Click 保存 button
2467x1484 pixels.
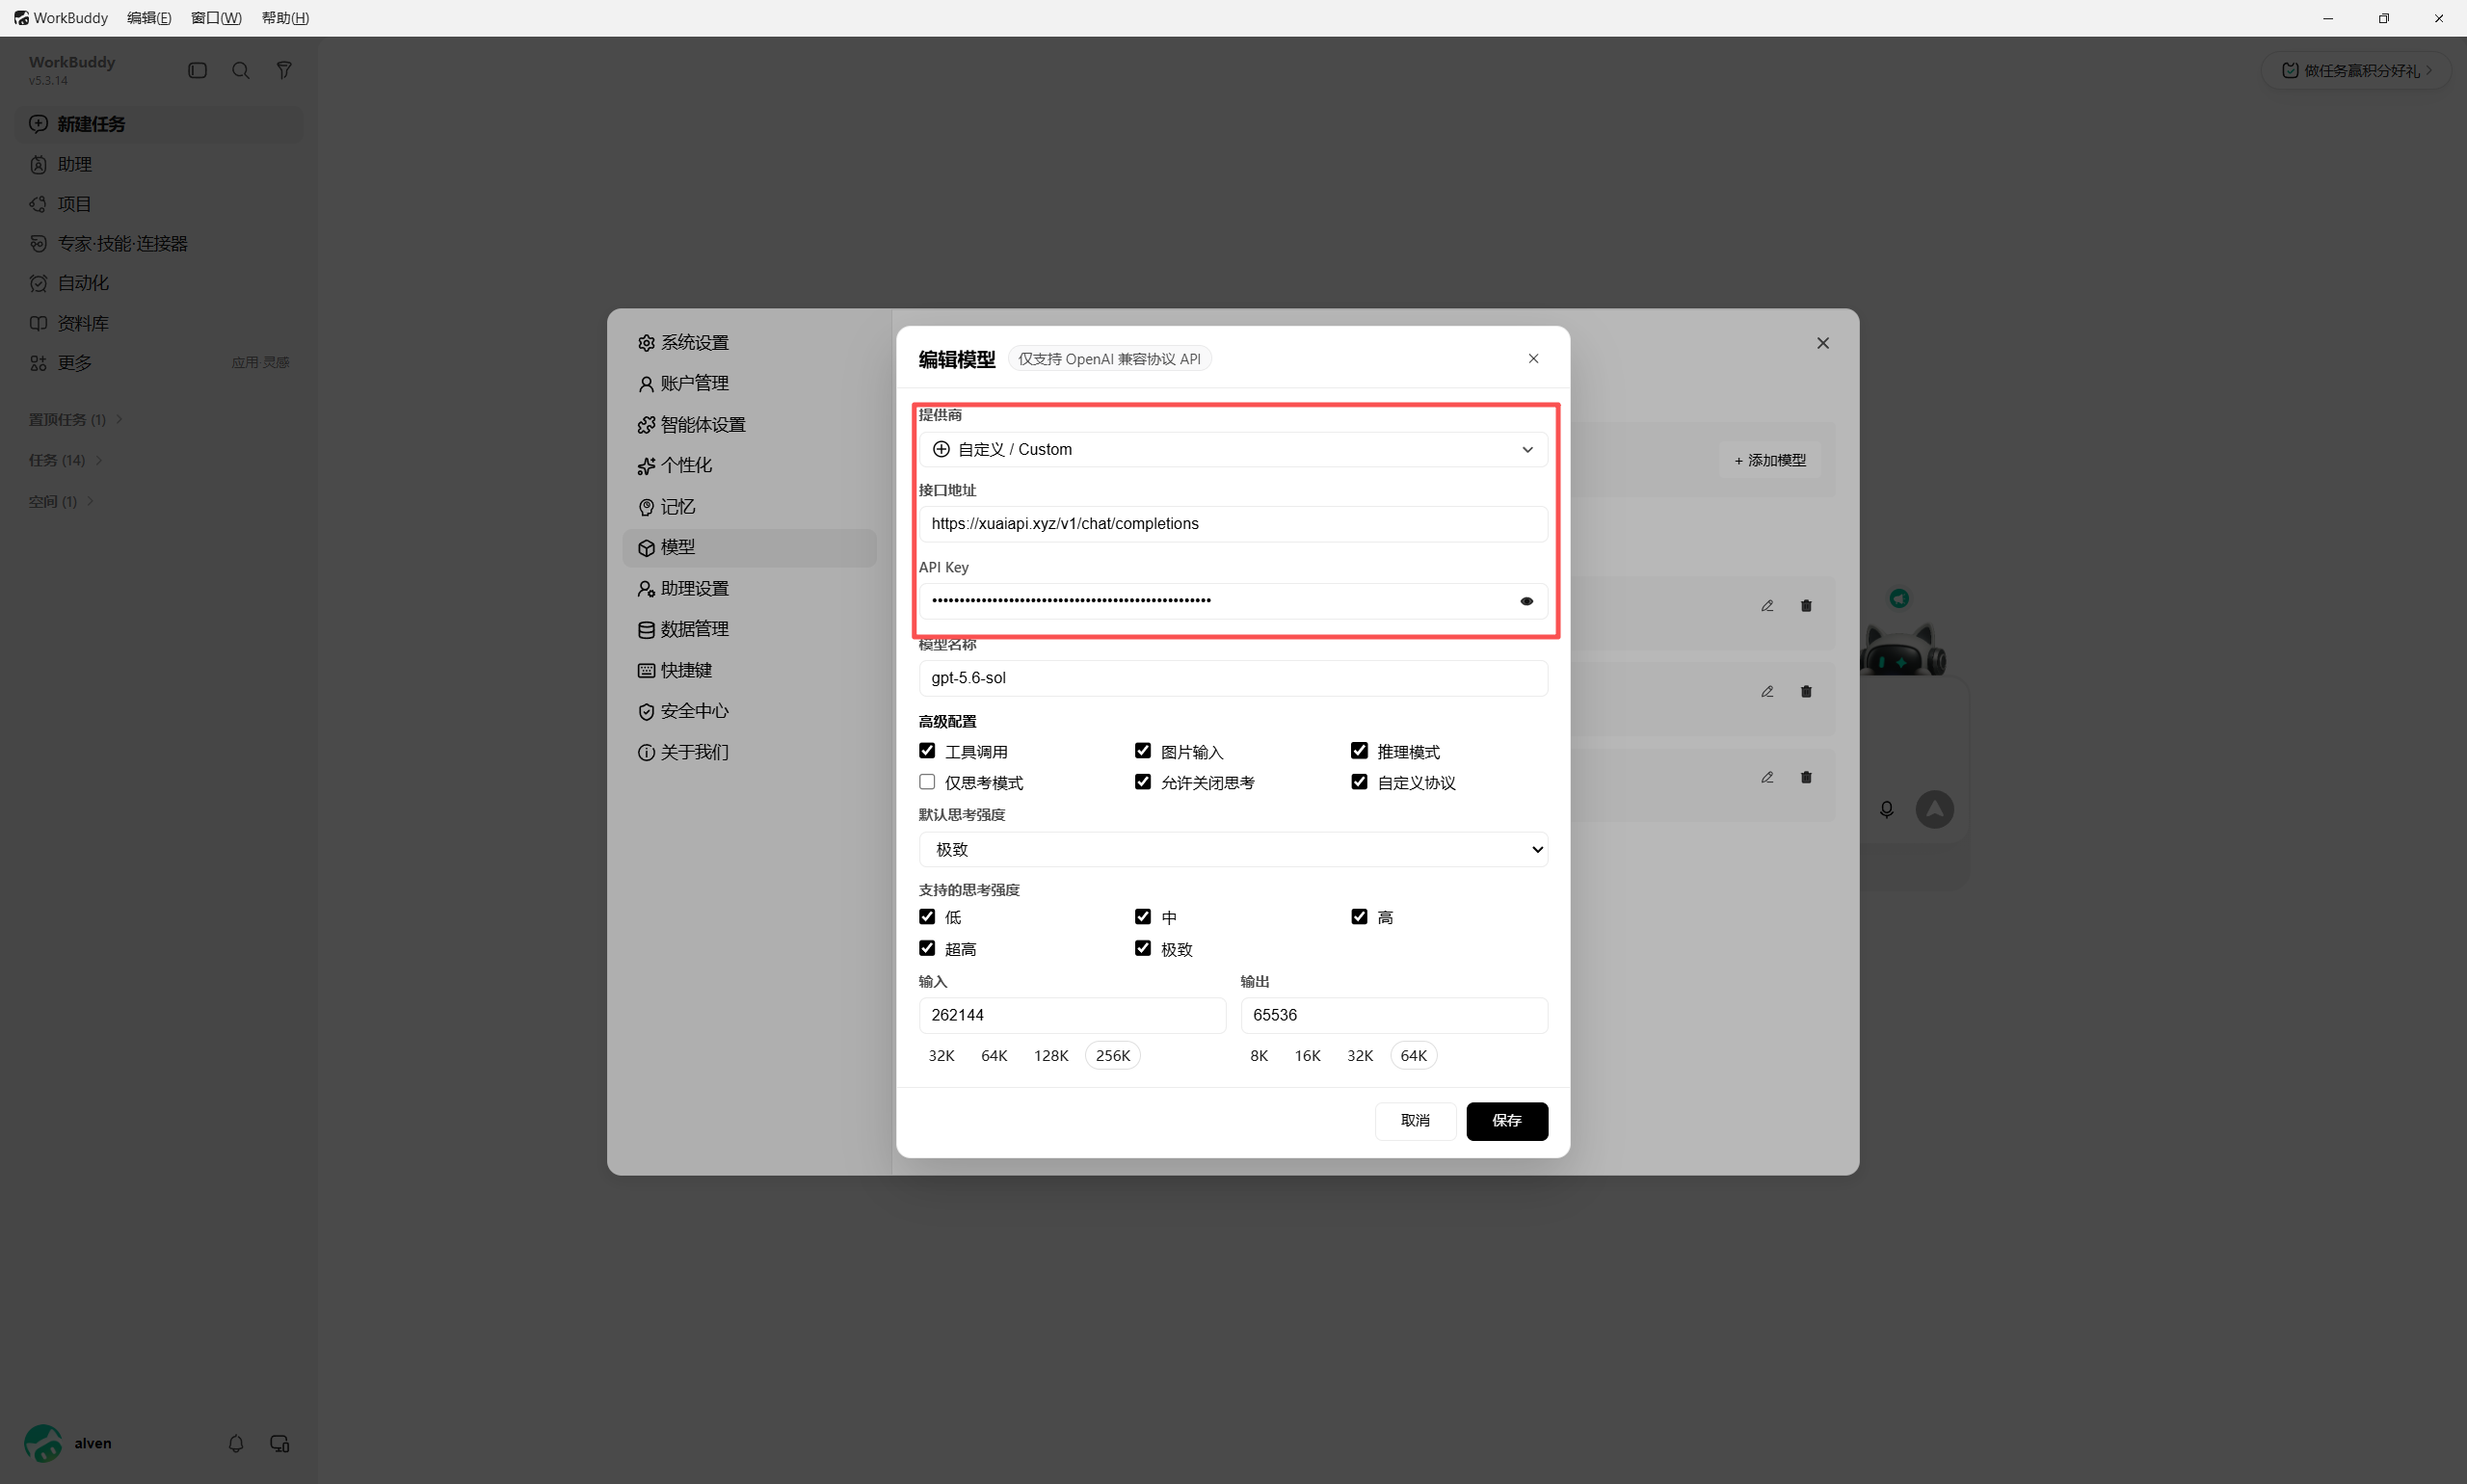[x=1507, y=1121]
